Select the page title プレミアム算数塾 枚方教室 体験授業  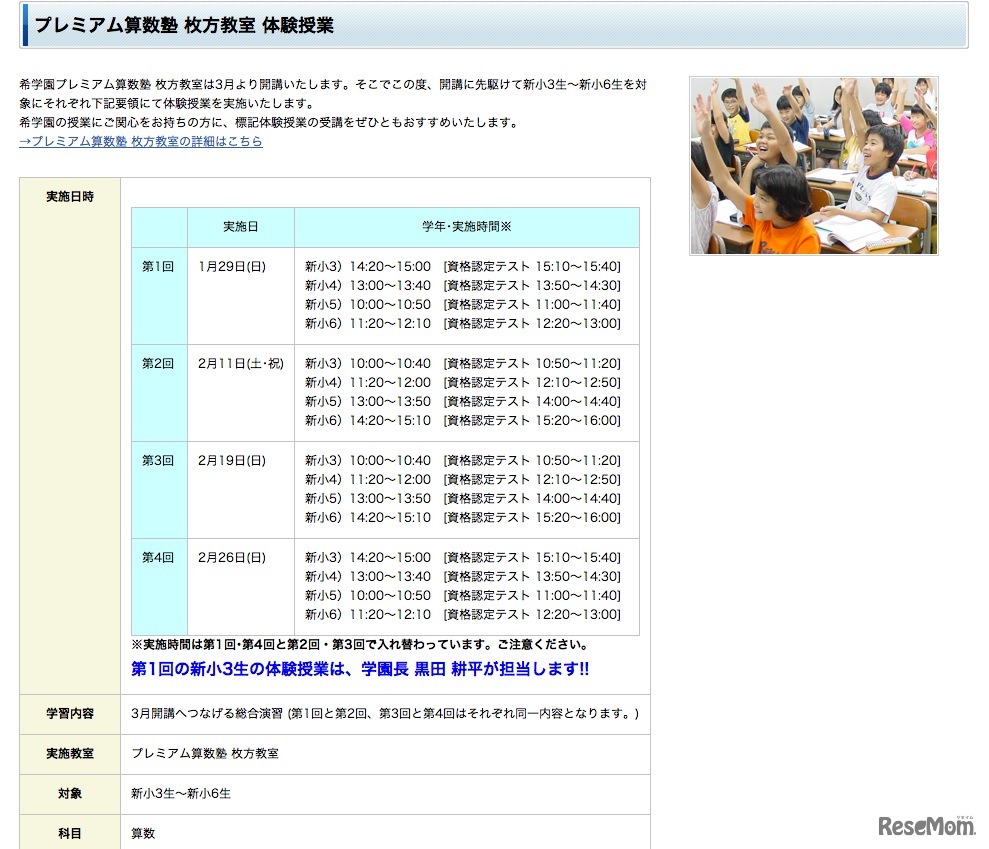point(185,25)
